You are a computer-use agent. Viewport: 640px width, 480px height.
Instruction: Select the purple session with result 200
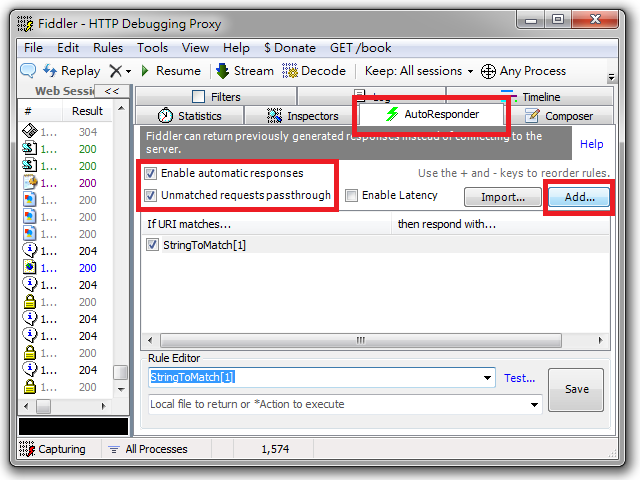pyautogui.click(x=65, y=183)
